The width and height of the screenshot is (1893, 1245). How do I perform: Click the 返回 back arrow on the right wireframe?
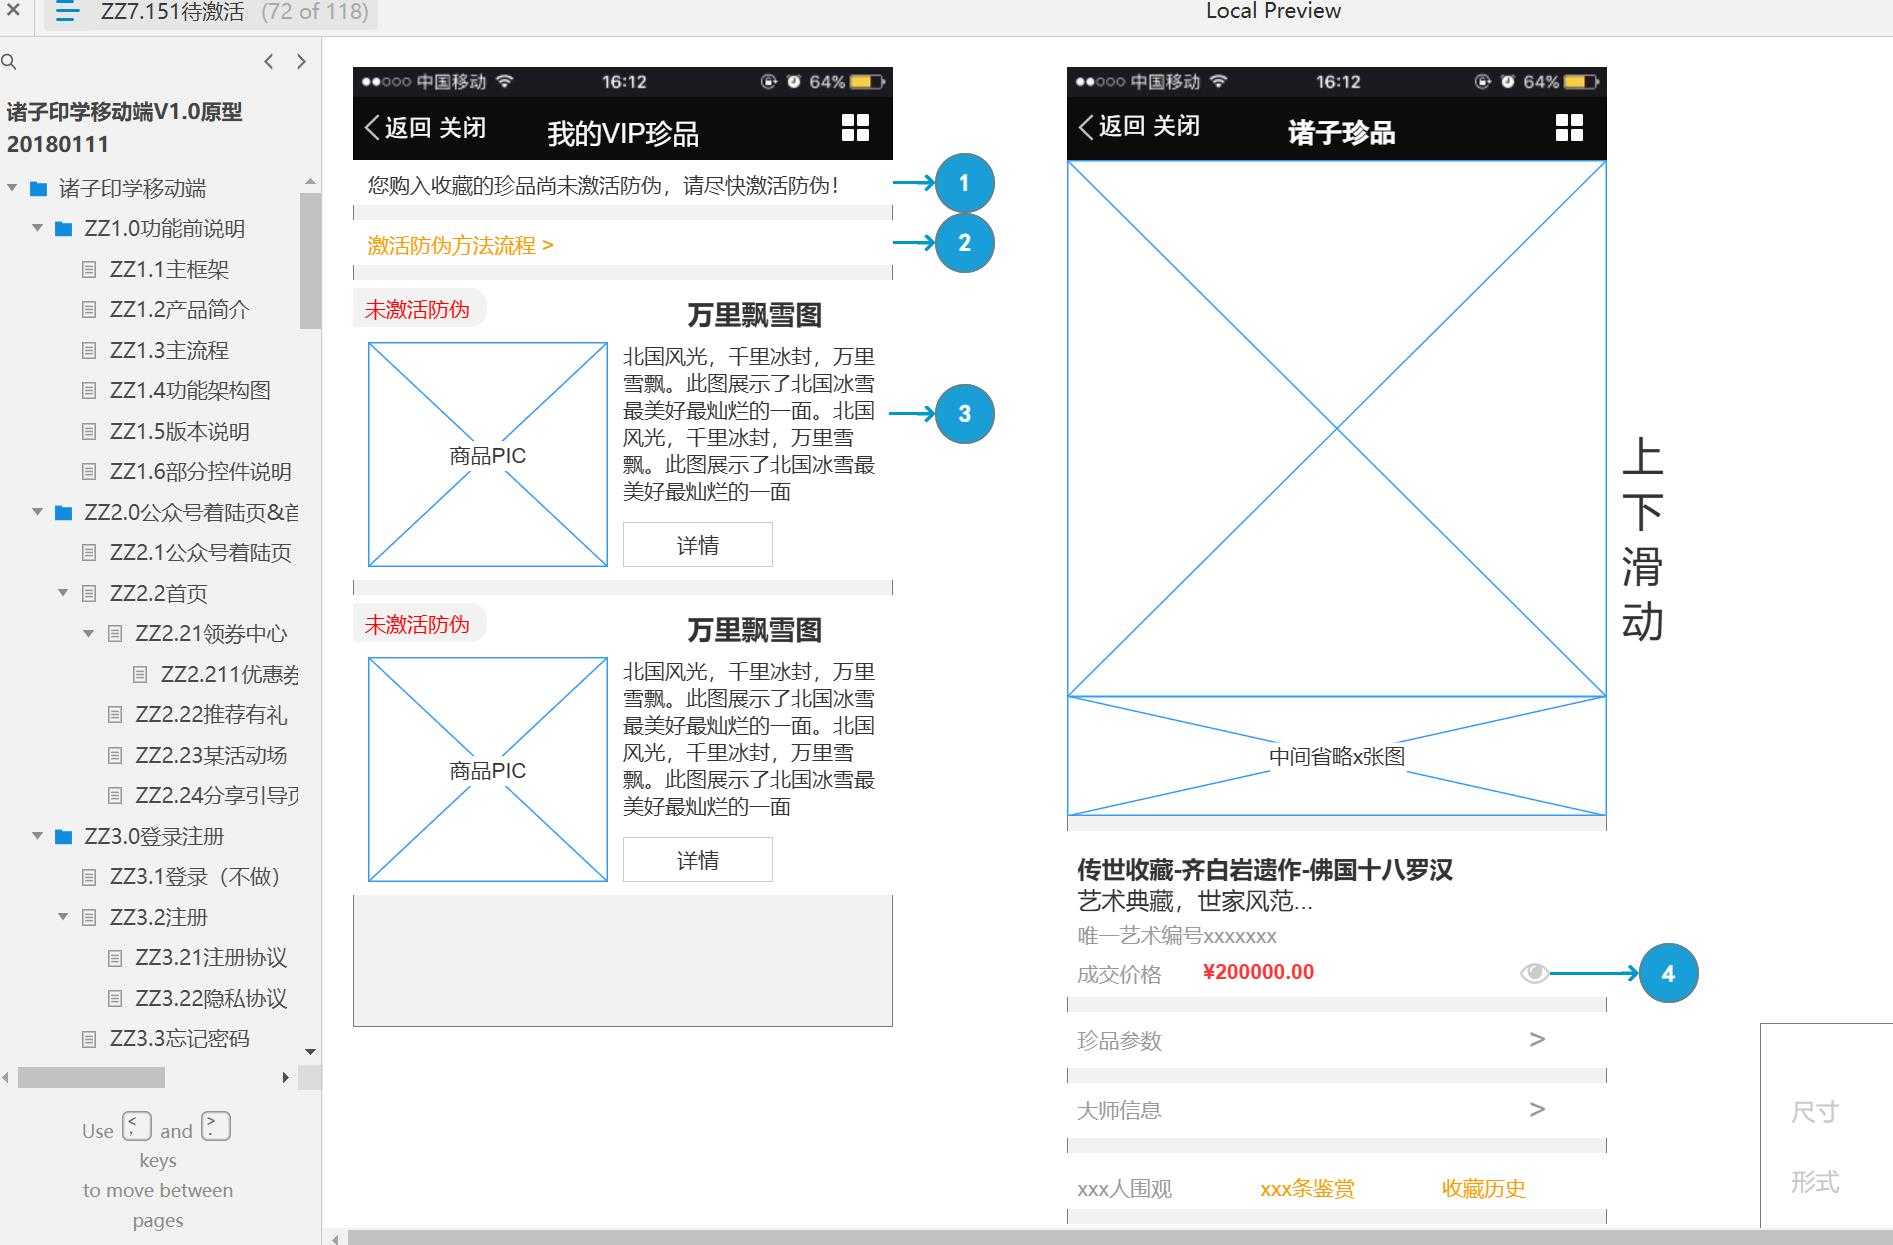click(1085, 126)
